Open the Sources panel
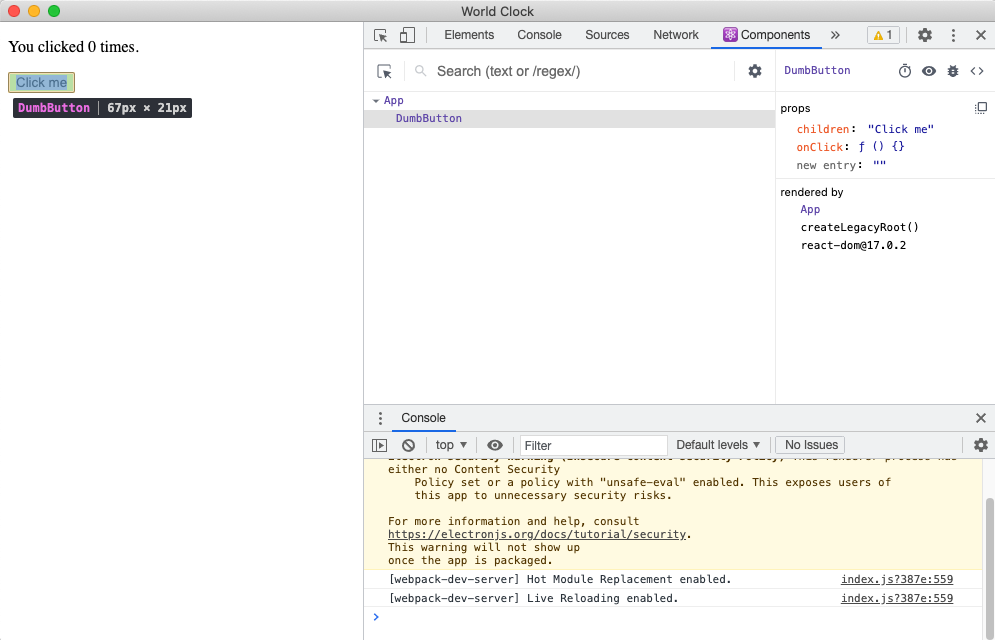 click(606, 35)
